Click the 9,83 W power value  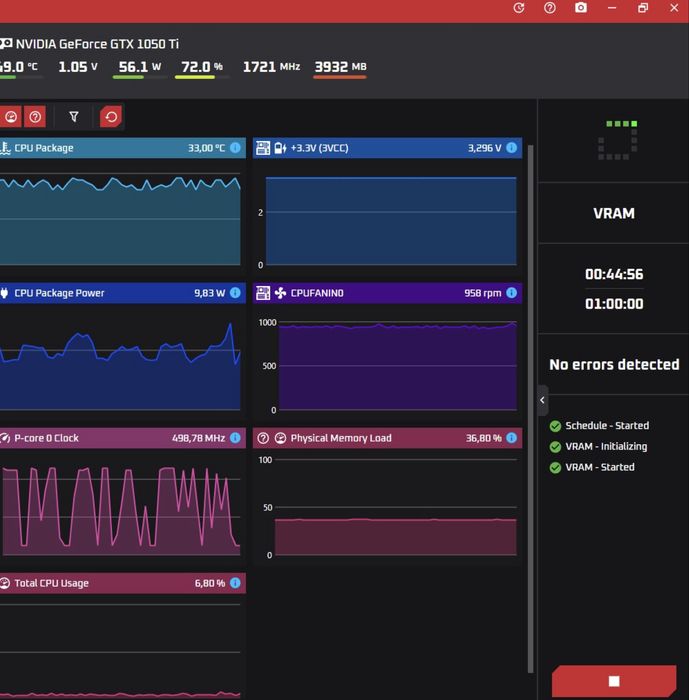(209, 293)
